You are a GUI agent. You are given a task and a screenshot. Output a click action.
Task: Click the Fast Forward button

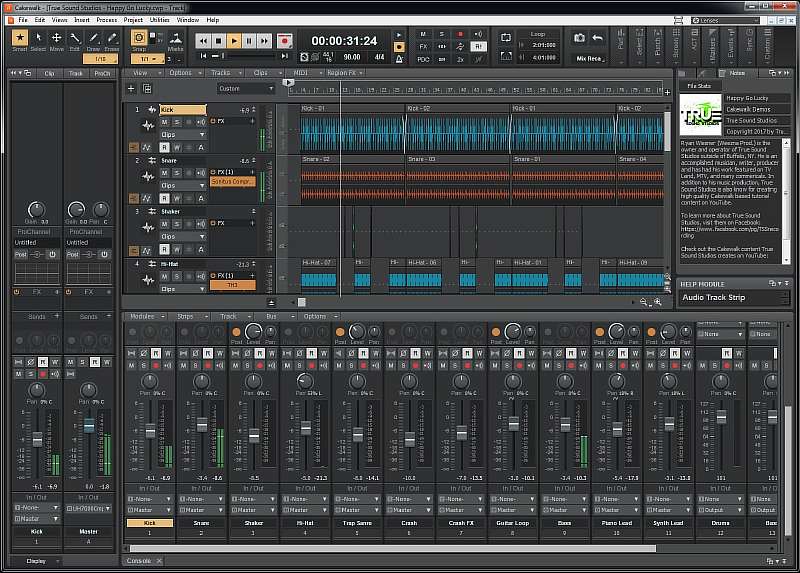(264, 41)
